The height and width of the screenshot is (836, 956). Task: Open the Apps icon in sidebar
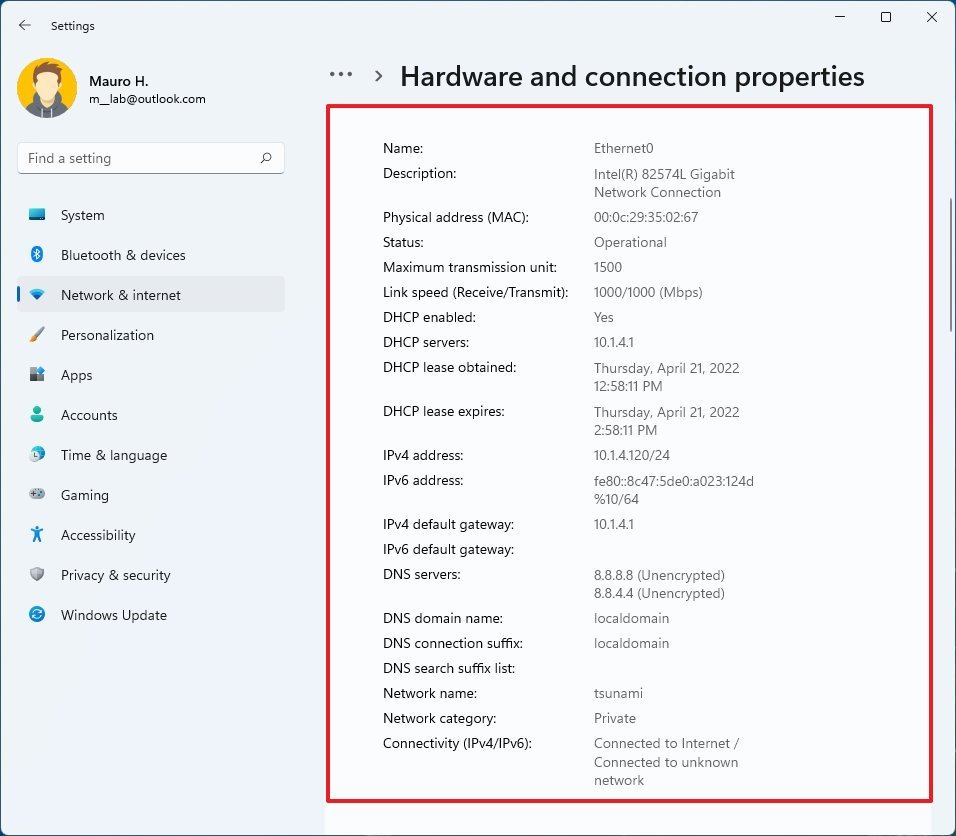point(37,375)
